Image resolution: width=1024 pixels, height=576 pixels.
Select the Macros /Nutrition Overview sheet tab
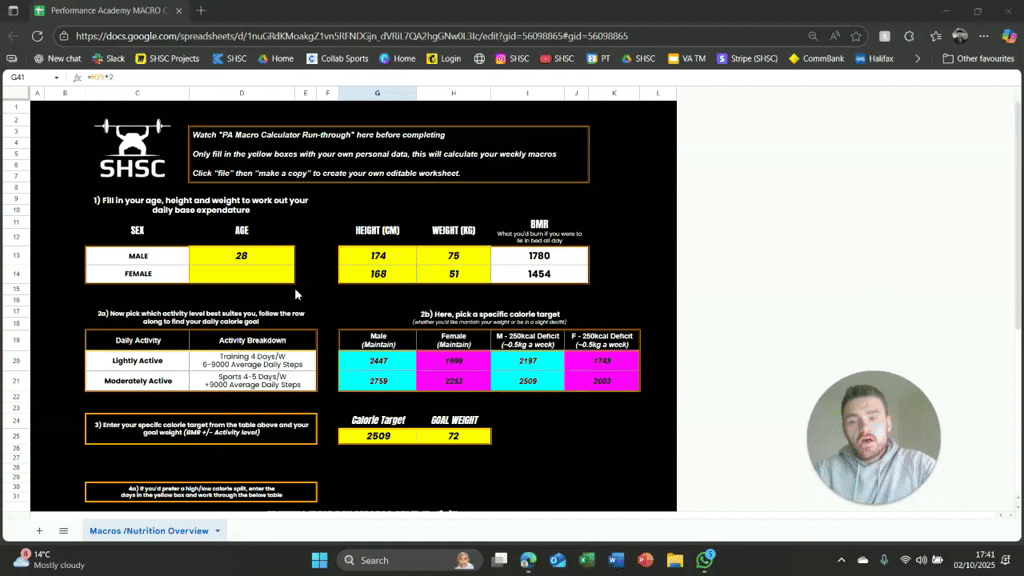click(x=150, y=531)
